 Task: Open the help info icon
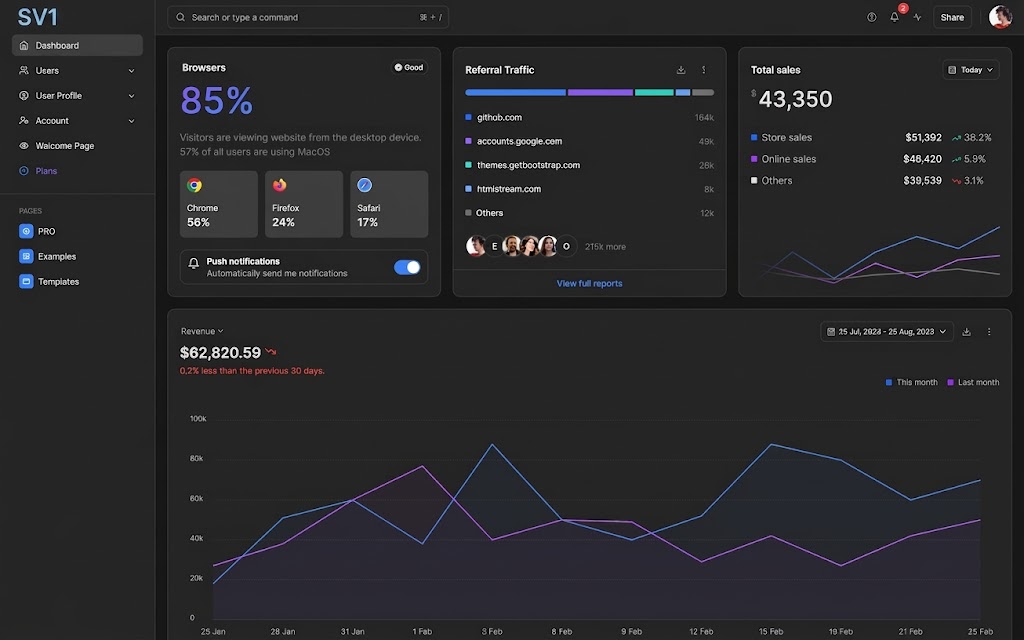pyautogui.click(x=871, y=17)
